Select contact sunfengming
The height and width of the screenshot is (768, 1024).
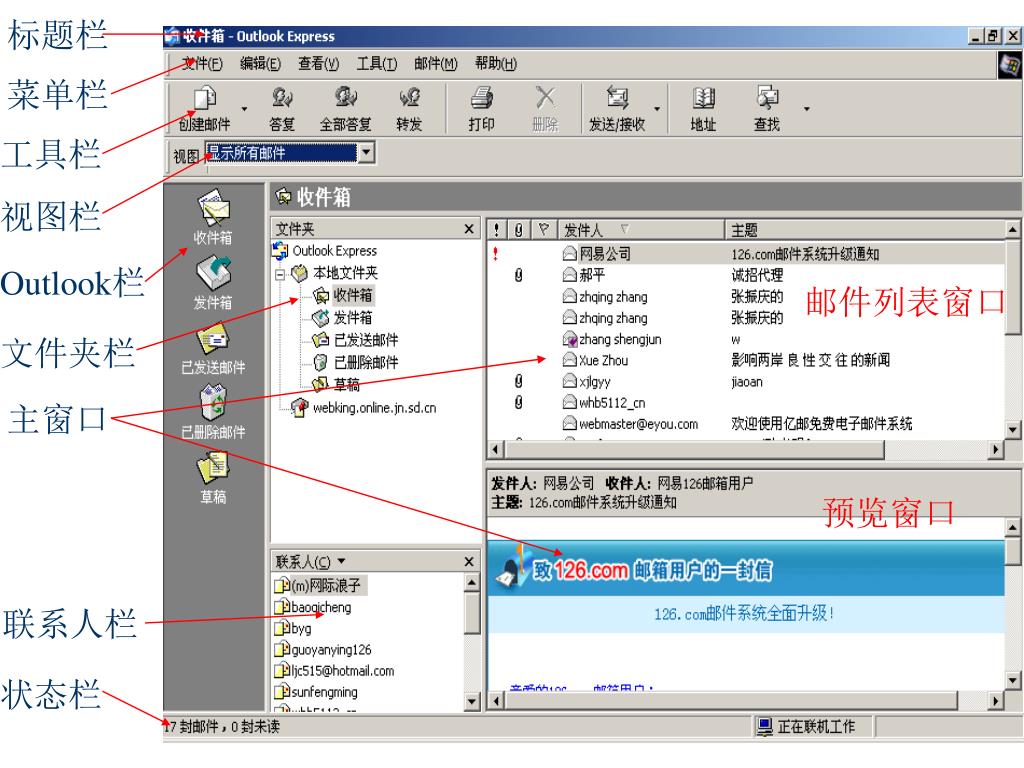pyautogui.click(x=317, y=692)
